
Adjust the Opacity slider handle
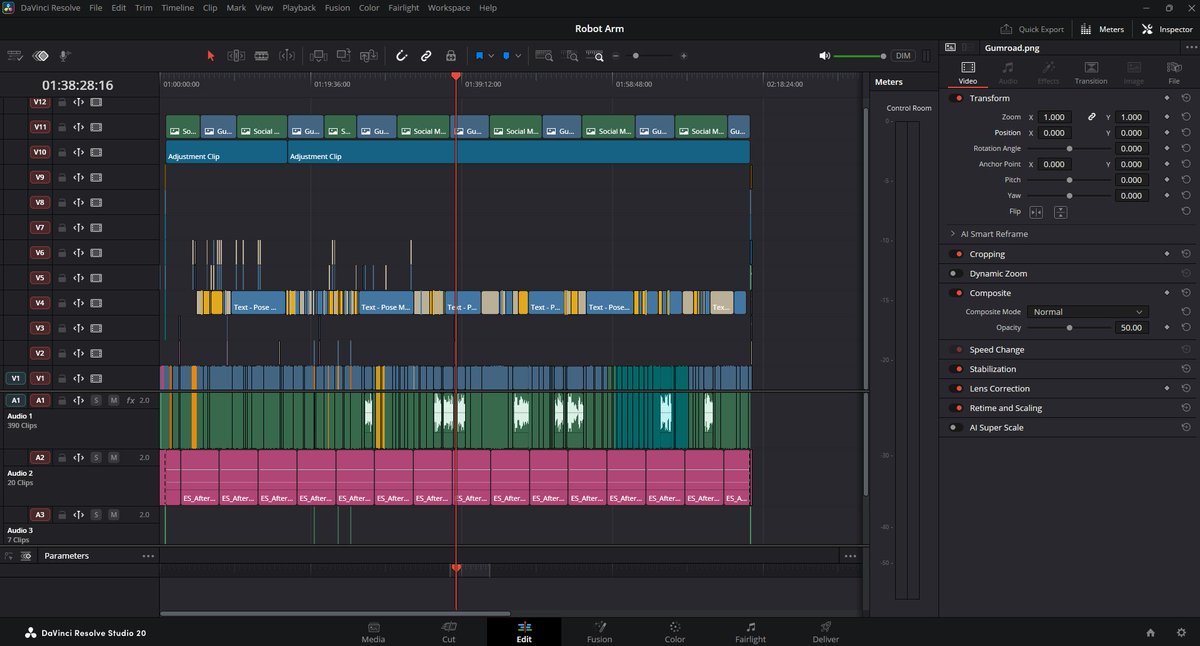click(x=1069, y=328)
